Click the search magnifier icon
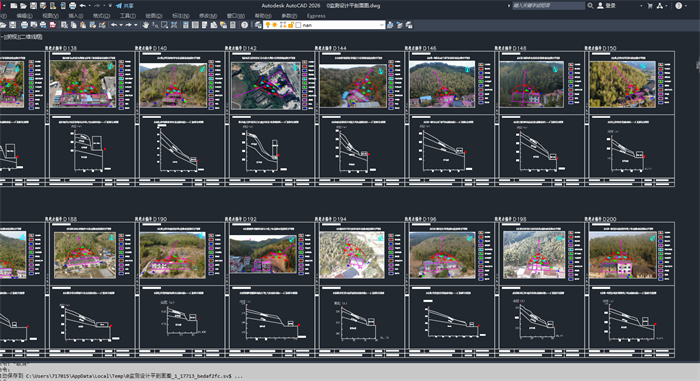 pos(590,5)
